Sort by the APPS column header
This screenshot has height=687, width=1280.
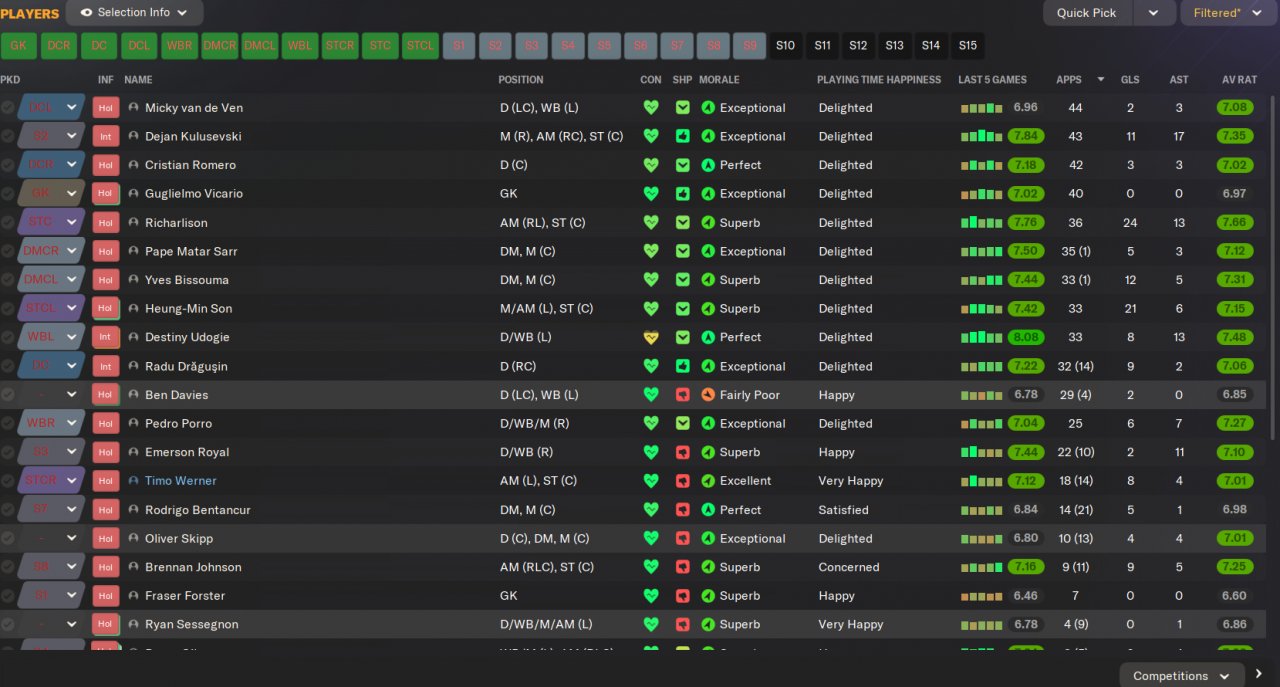click(x=1069, y=79)
